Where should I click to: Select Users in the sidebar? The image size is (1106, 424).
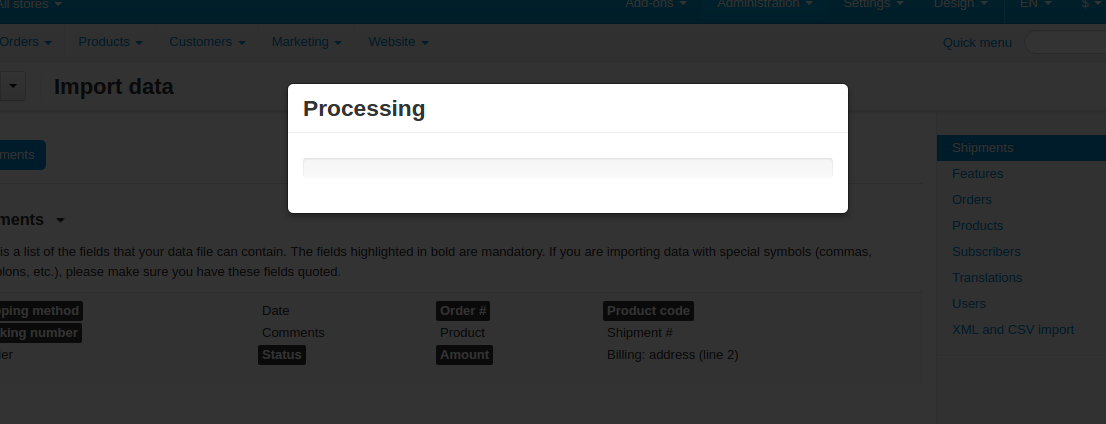968,304
